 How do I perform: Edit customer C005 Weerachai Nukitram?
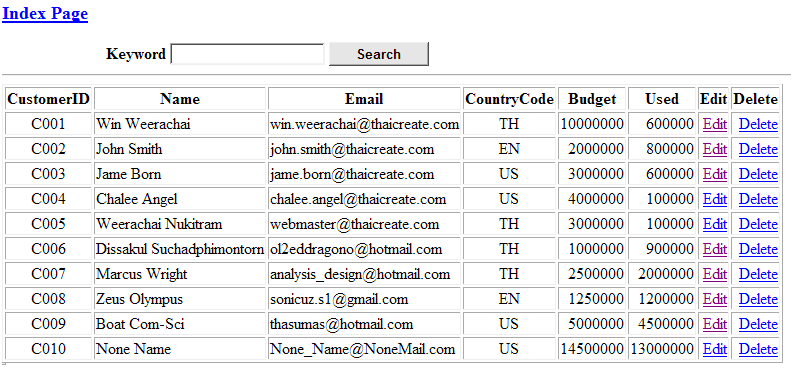[714, 224]
